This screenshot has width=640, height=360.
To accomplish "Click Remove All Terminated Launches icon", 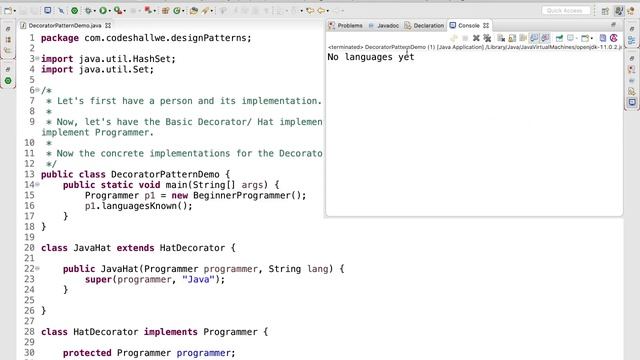I will [487, 38].
